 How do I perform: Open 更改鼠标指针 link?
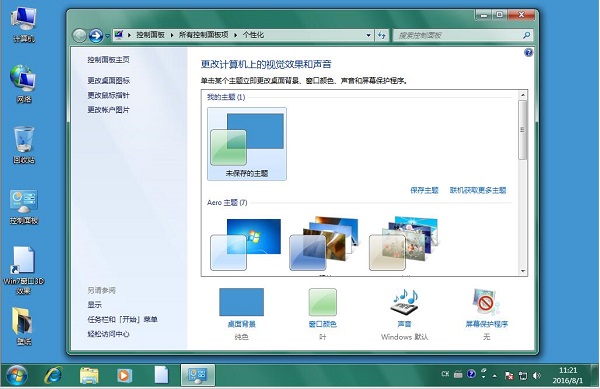pos(108,95)
